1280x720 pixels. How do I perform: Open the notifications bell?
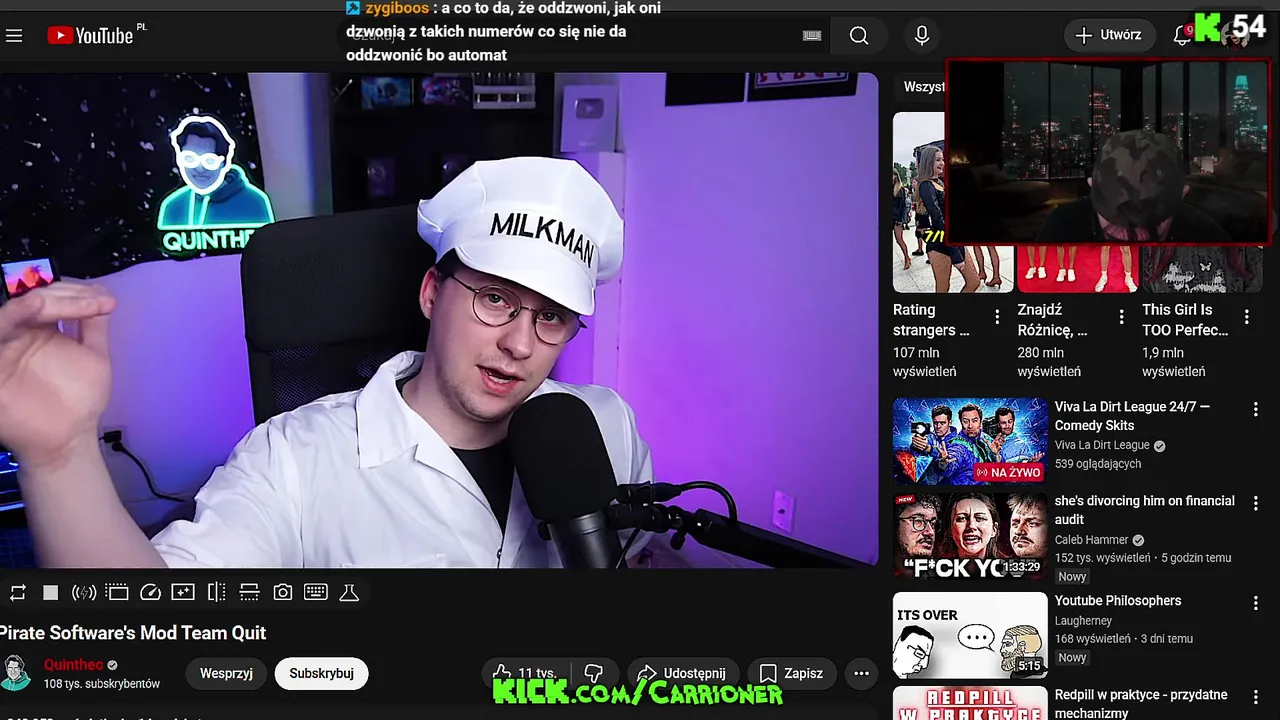(1181, 36)
